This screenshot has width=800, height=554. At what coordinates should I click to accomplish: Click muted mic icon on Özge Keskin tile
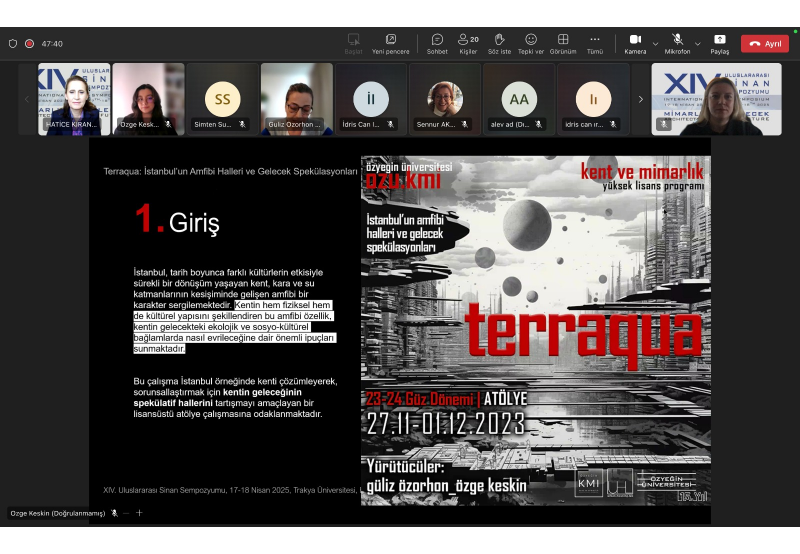(168, 124)
